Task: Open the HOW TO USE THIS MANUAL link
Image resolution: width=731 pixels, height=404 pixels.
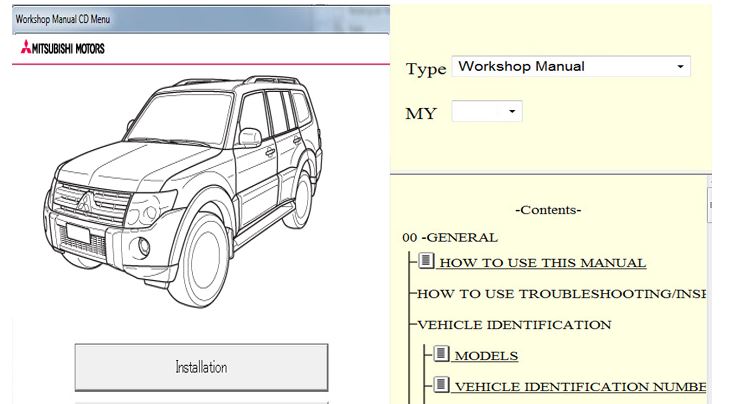Action: (x=542, y=263)
